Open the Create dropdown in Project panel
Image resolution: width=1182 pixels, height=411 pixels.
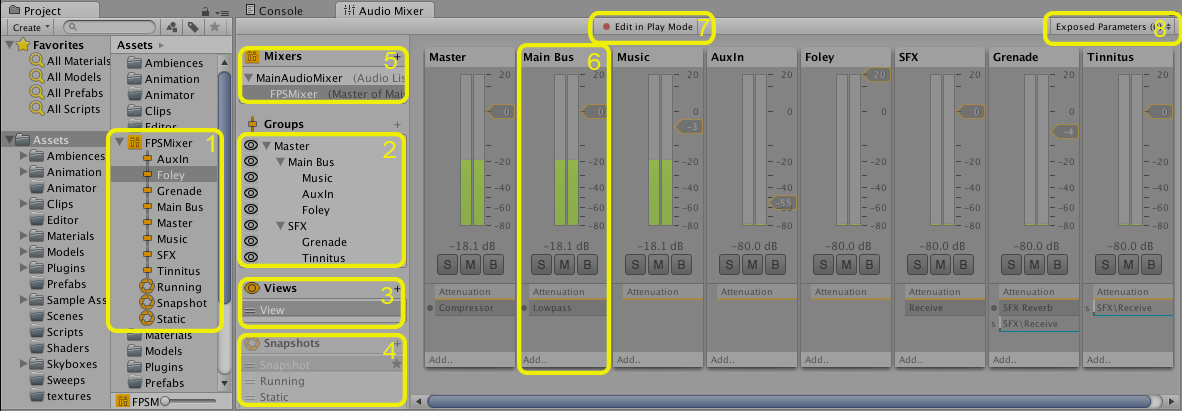click(31, 27)
